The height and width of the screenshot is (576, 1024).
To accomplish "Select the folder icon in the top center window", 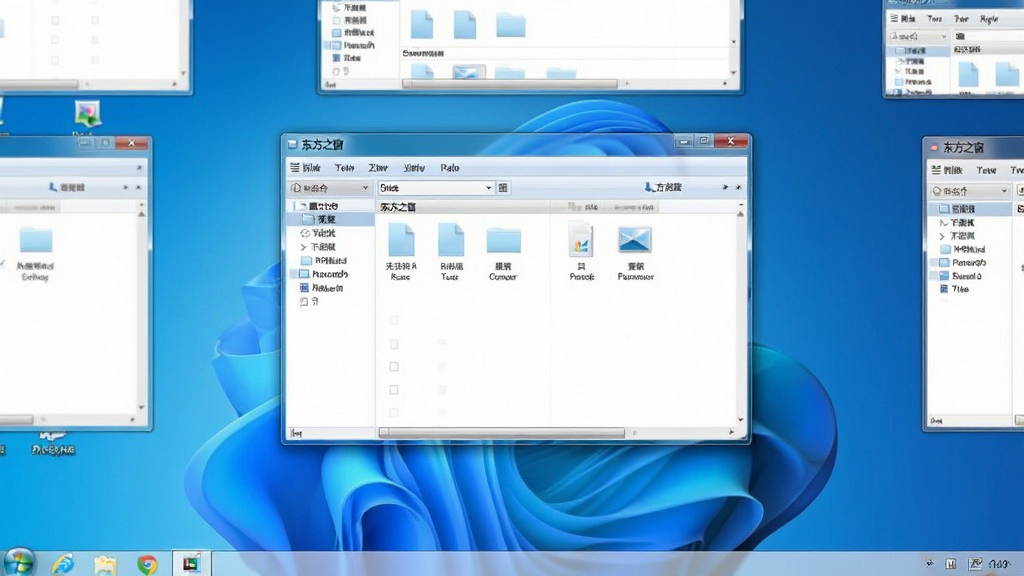I will coord(511,25).
